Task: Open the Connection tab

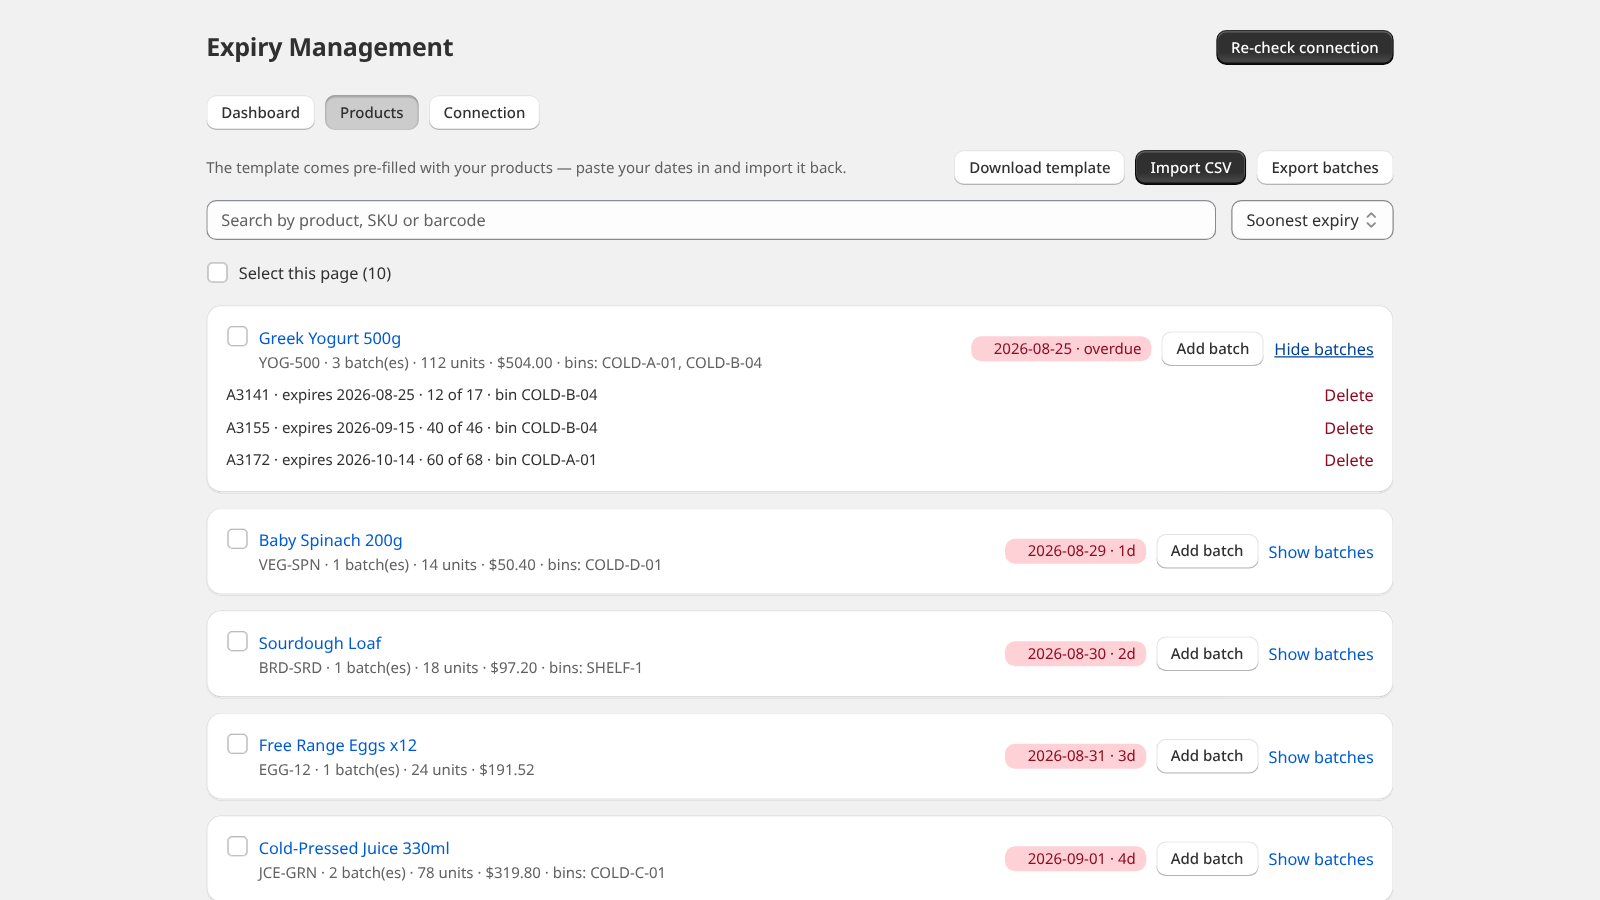Action: (x=484, y=113)
